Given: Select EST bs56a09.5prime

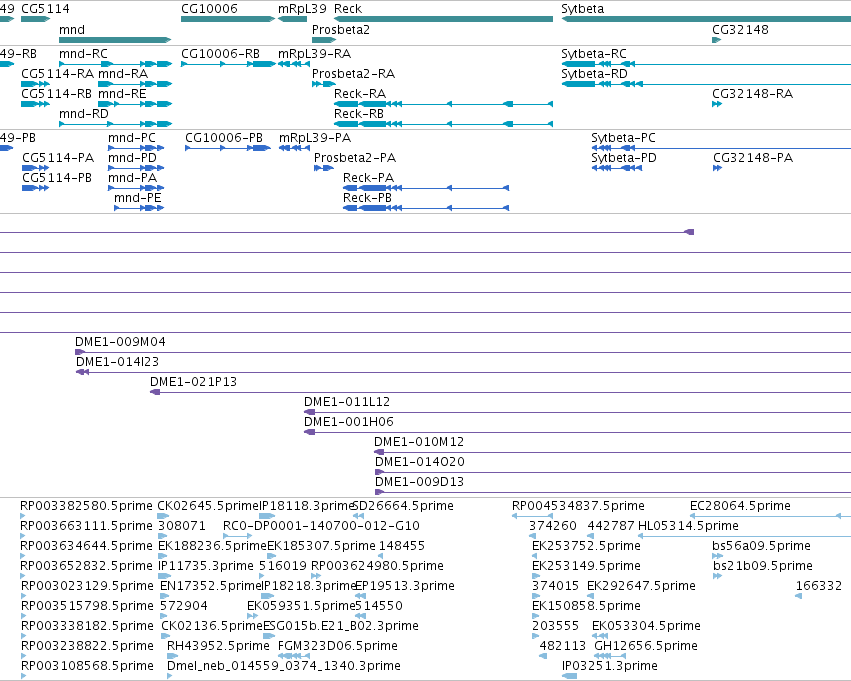Looking at the screenshot, I should pyautogui.click(x=761, y=546).
